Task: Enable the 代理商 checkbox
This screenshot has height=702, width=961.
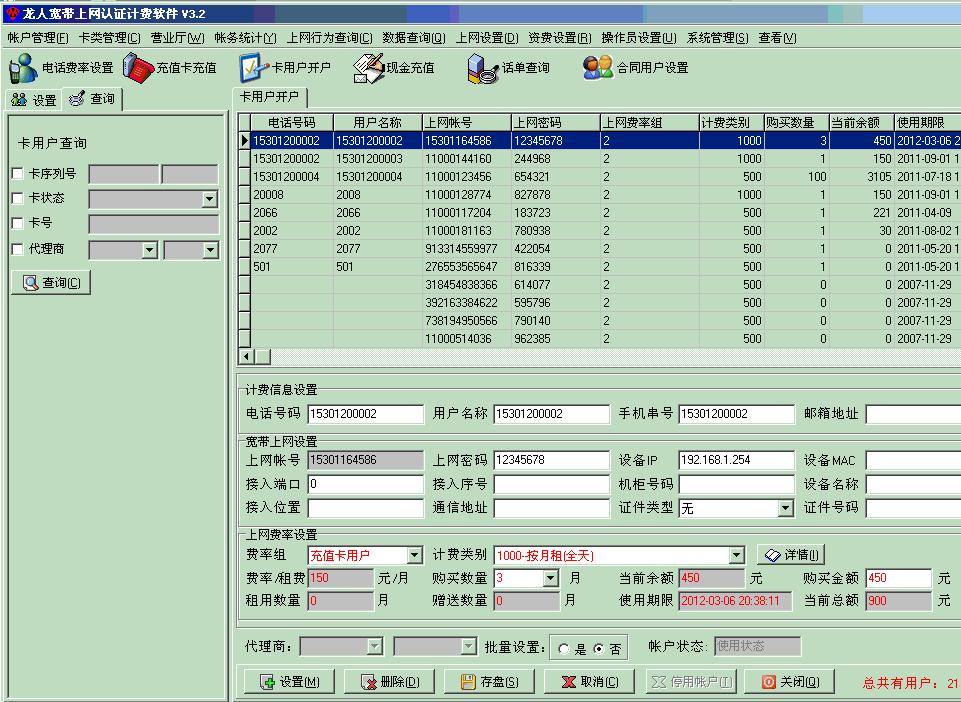Action: [x=18, y=249]
